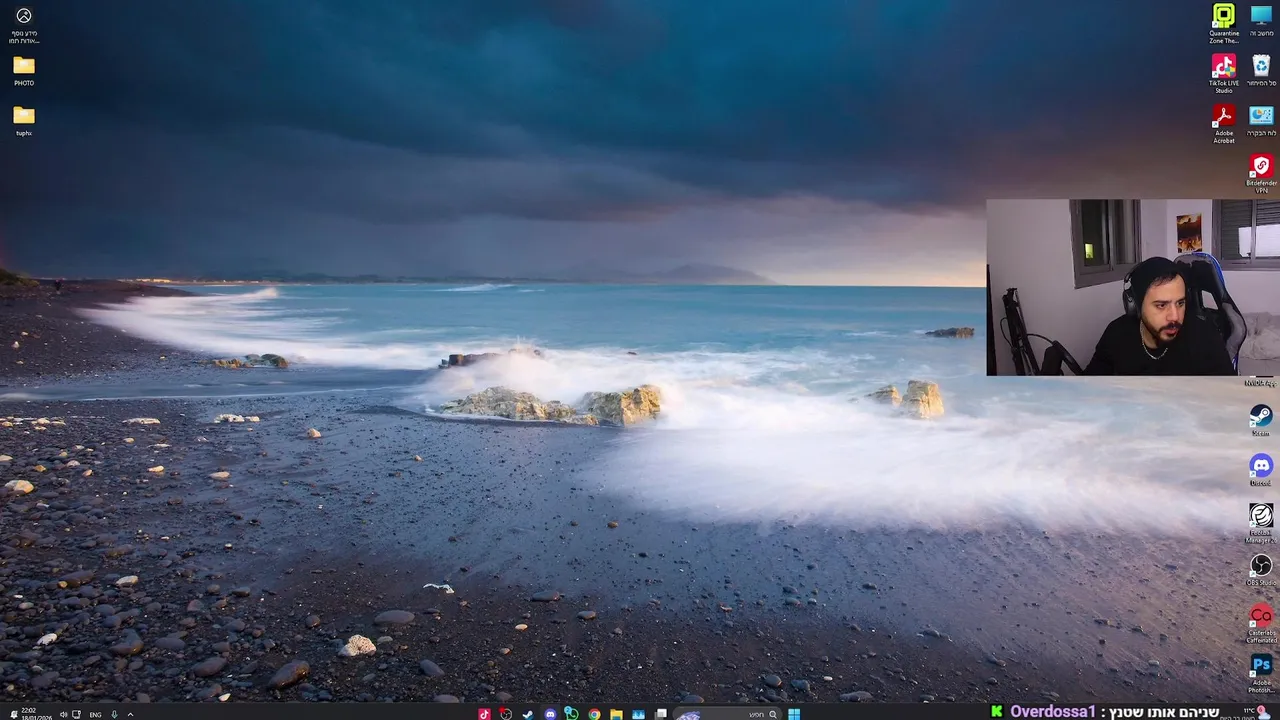Image resolution: width=1280 pixels, height=720 pixels.
Task: Launch Adobe Photoshop desktop shortcut
Action: 1261,673
